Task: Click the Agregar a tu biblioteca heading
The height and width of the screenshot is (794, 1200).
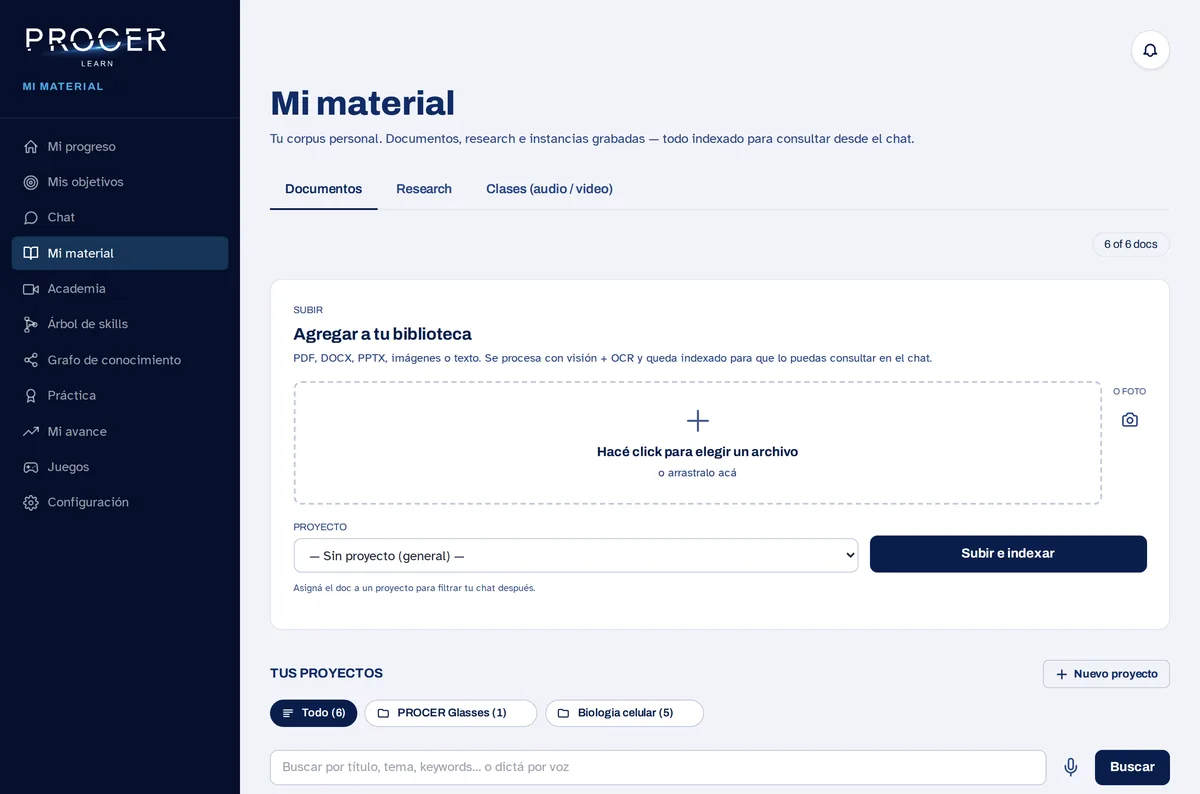Action: 382,334
